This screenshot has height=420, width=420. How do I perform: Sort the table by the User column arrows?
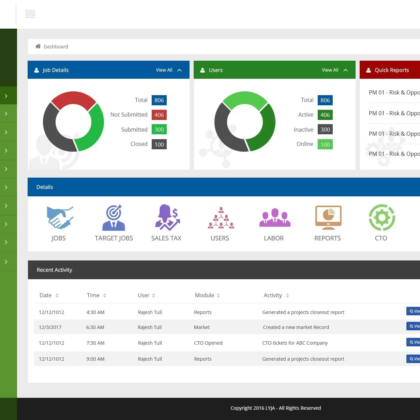point(154,296)
